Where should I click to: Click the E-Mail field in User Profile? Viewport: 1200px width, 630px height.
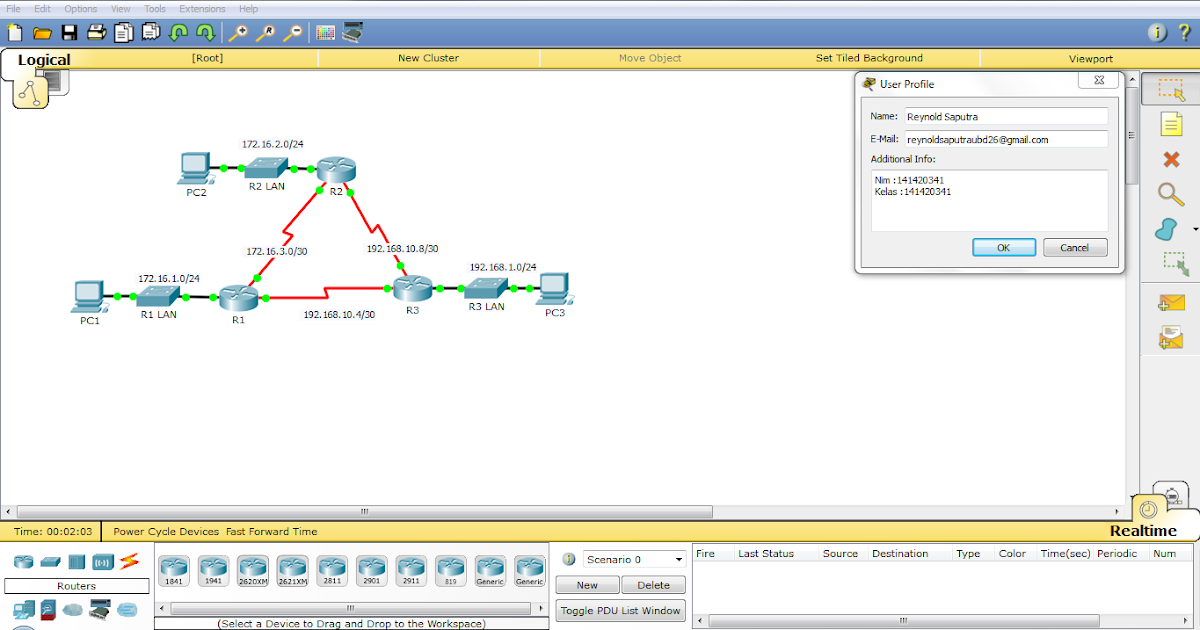click(1006, 139)
